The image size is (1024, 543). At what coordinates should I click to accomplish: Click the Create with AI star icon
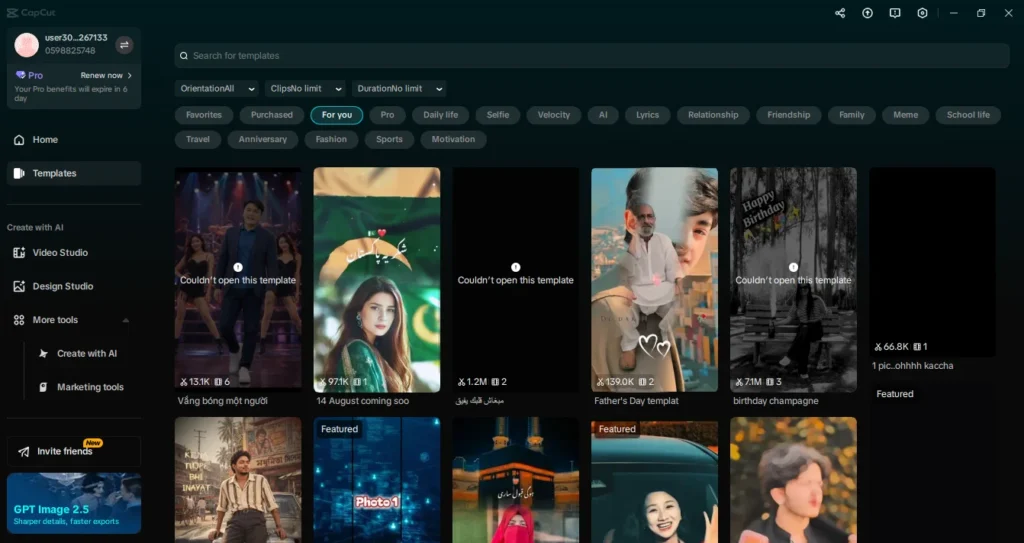point(43,354)
